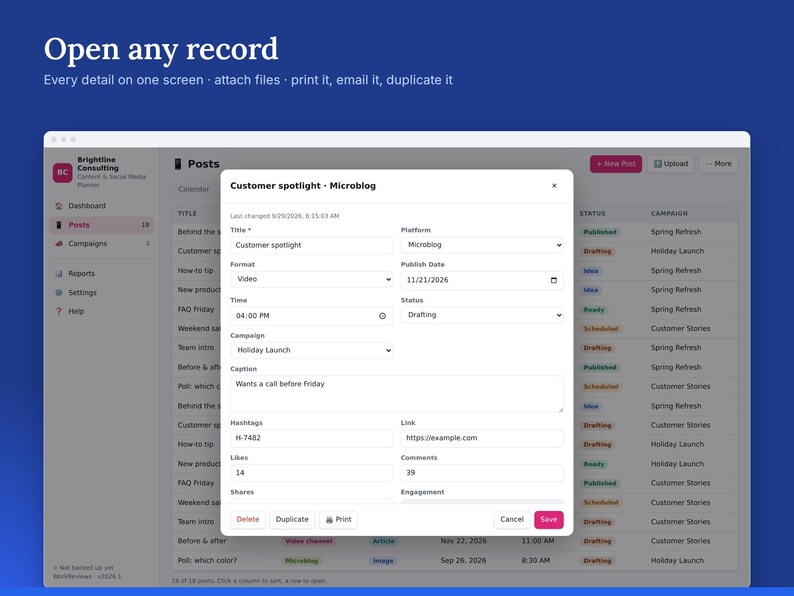The height and width of the screenshot is (596, 794).
Task: Open Dashboard in the sidebar
Action: click(102, 206)
